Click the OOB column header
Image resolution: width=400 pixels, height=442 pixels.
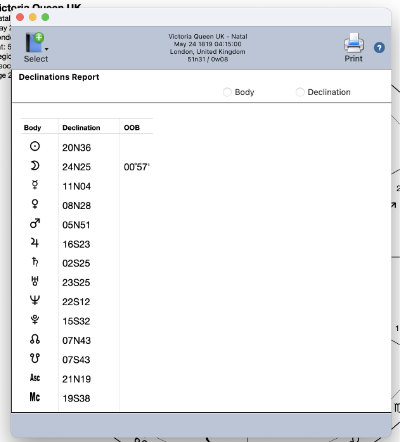[132, 128]
